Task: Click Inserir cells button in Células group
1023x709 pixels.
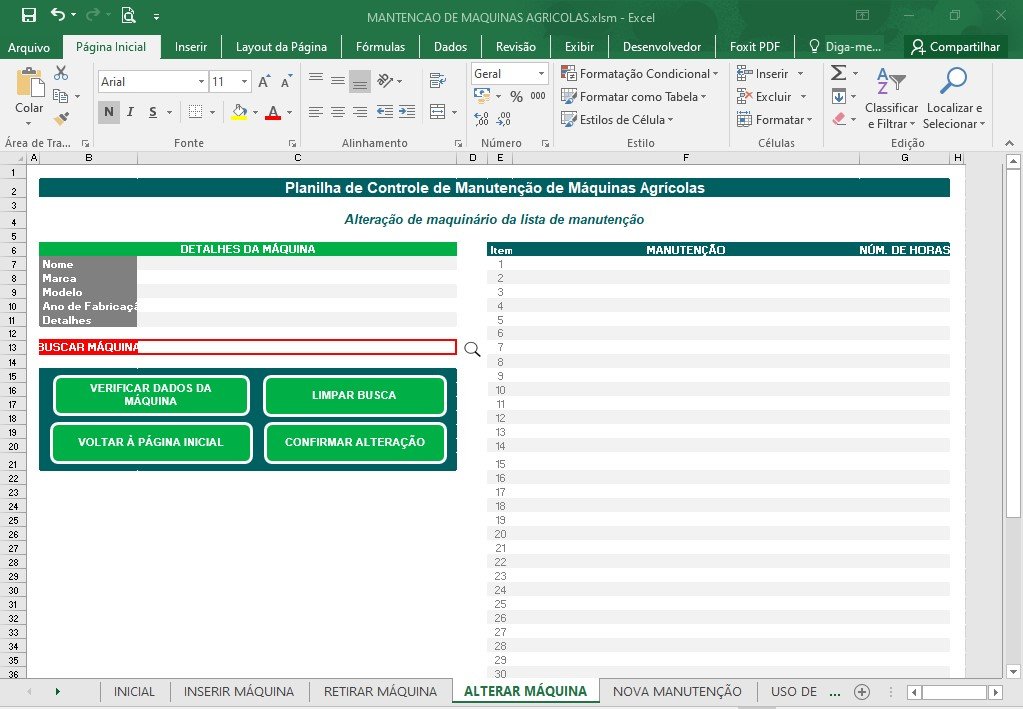Action: pos(763,74)
